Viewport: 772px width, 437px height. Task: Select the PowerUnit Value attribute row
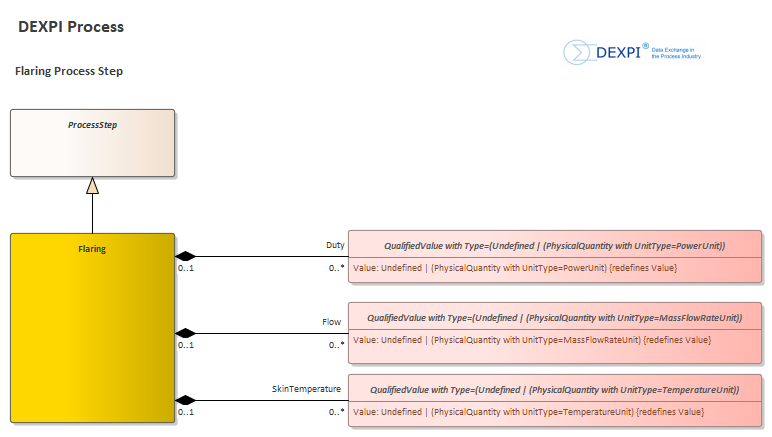click(x=516, y=268)
